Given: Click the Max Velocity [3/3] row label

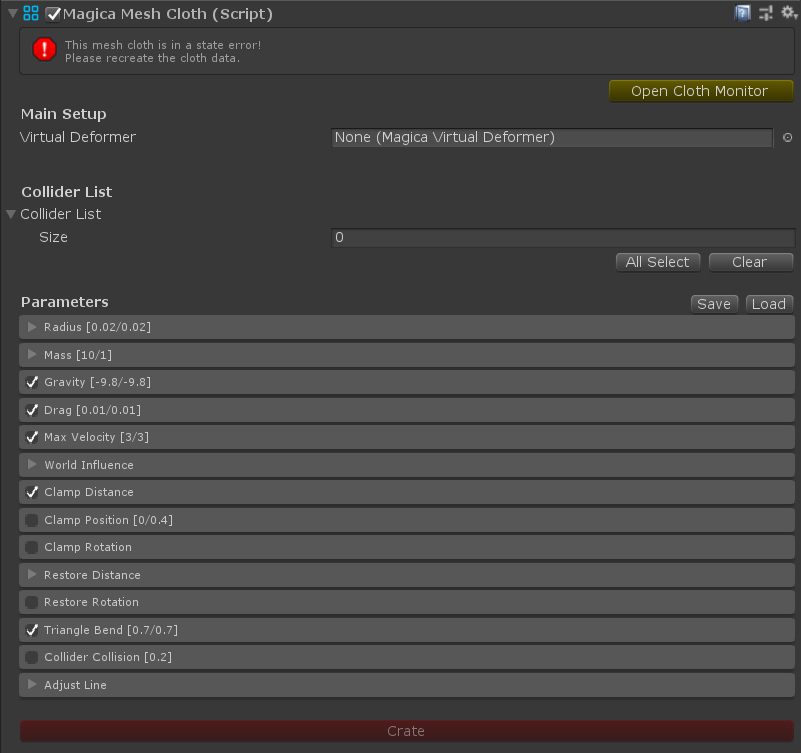Looking at the screenshot, I should click(x=97, y=437).
